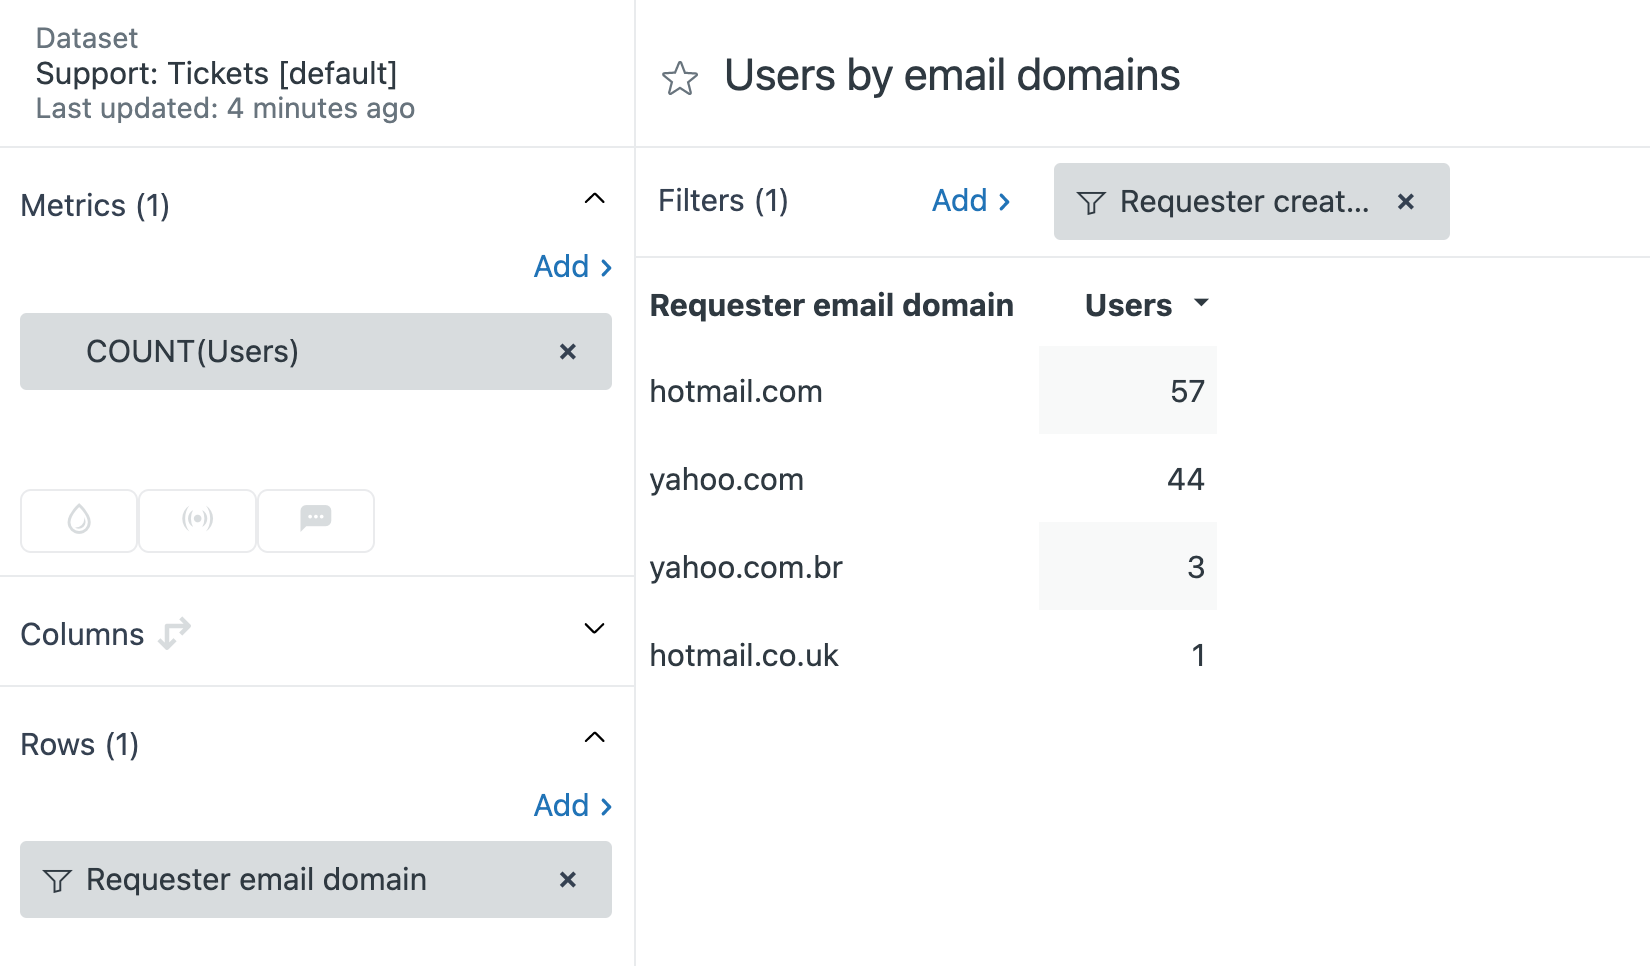
Task: Click the value 3 cell
Action: point(1128,566)
